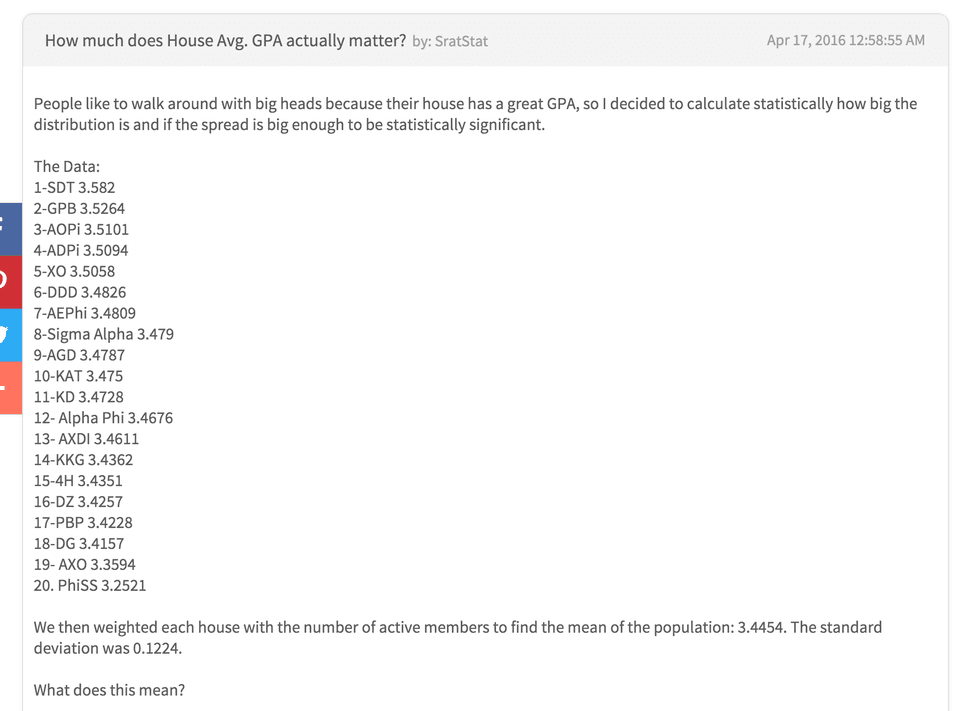Screen dimensions: 980x711
Task: Click the "What does this mean?" line
Action: [110, 690]
